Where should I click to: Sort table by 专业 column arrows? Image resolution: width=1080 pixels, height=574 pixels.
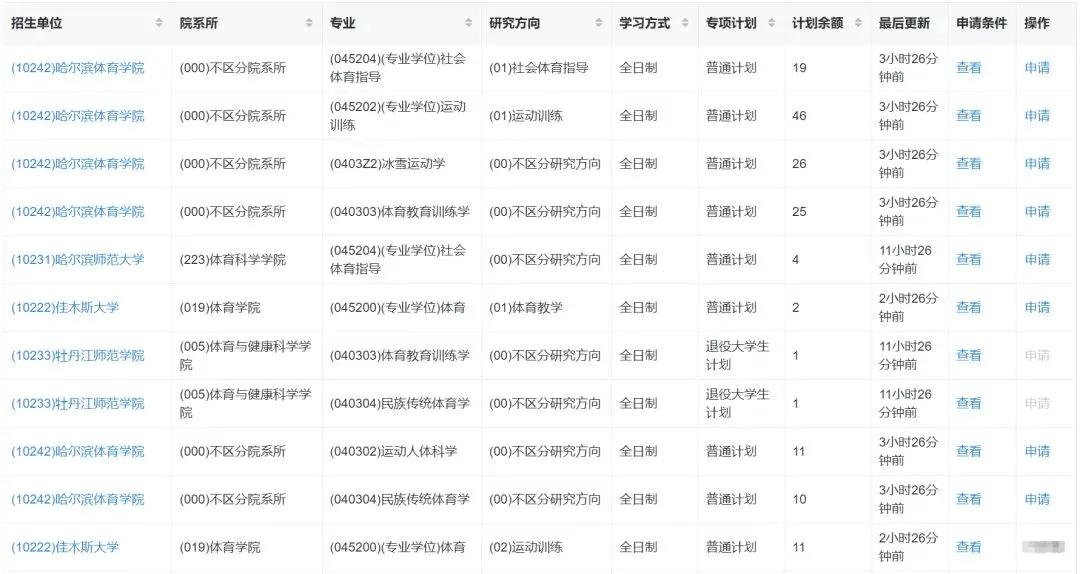[468, 23]
